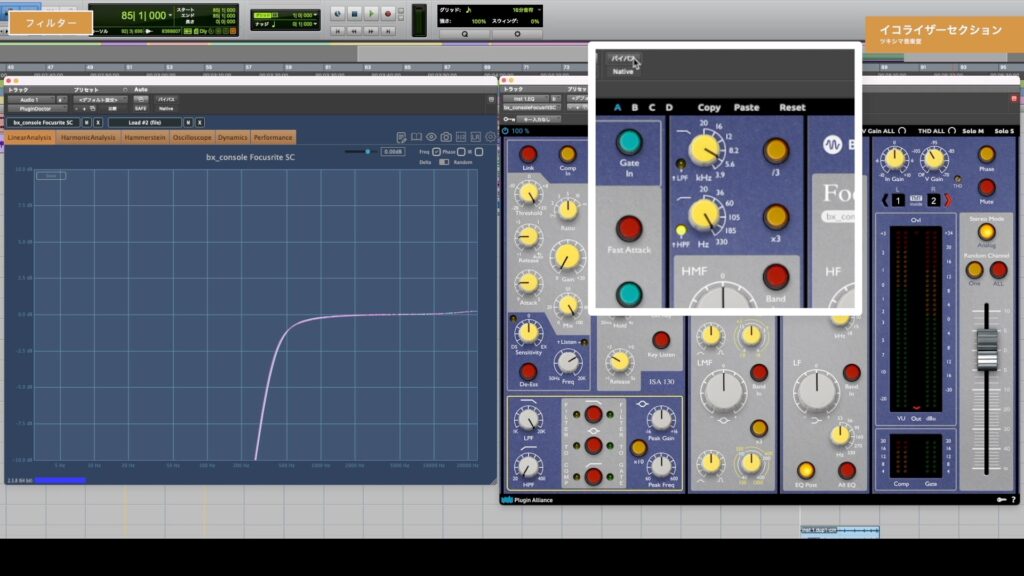The image size is (1024, 576).
Task: Open the key license icon in bx_console footer
Action: click(1001, 500)
